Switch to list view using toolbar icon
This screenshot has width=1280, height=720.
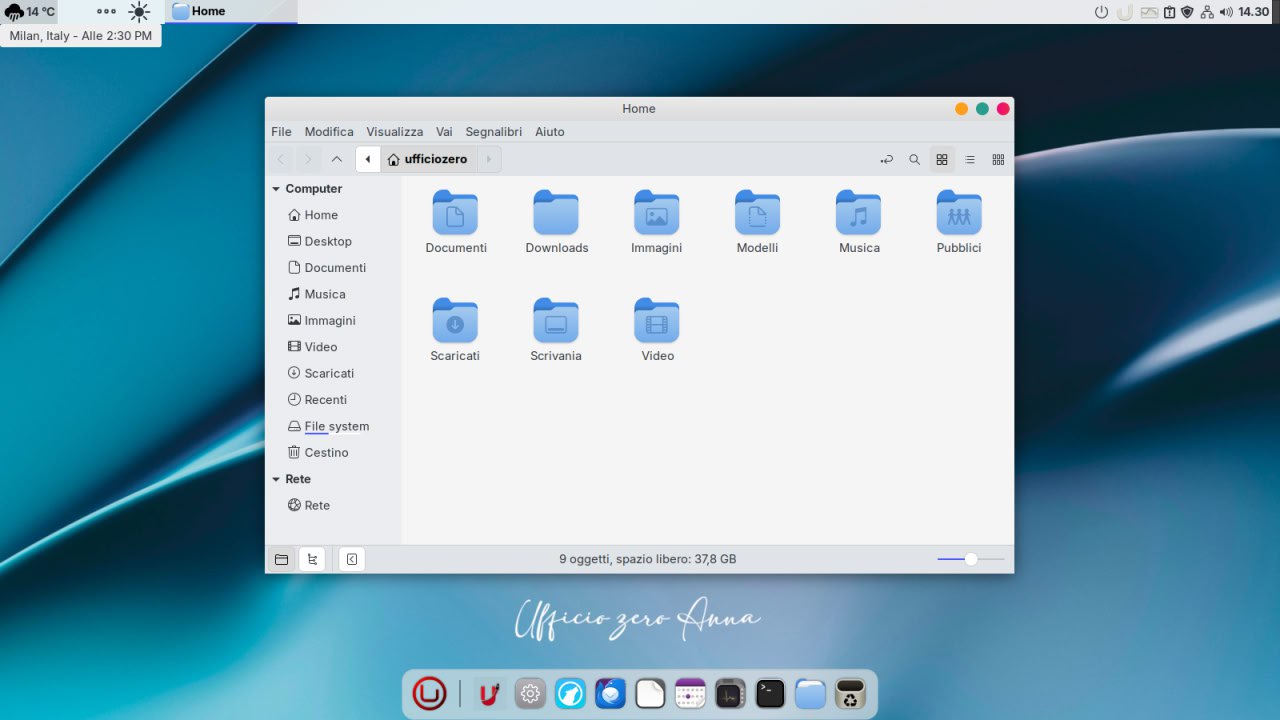[x=970, y=159]
